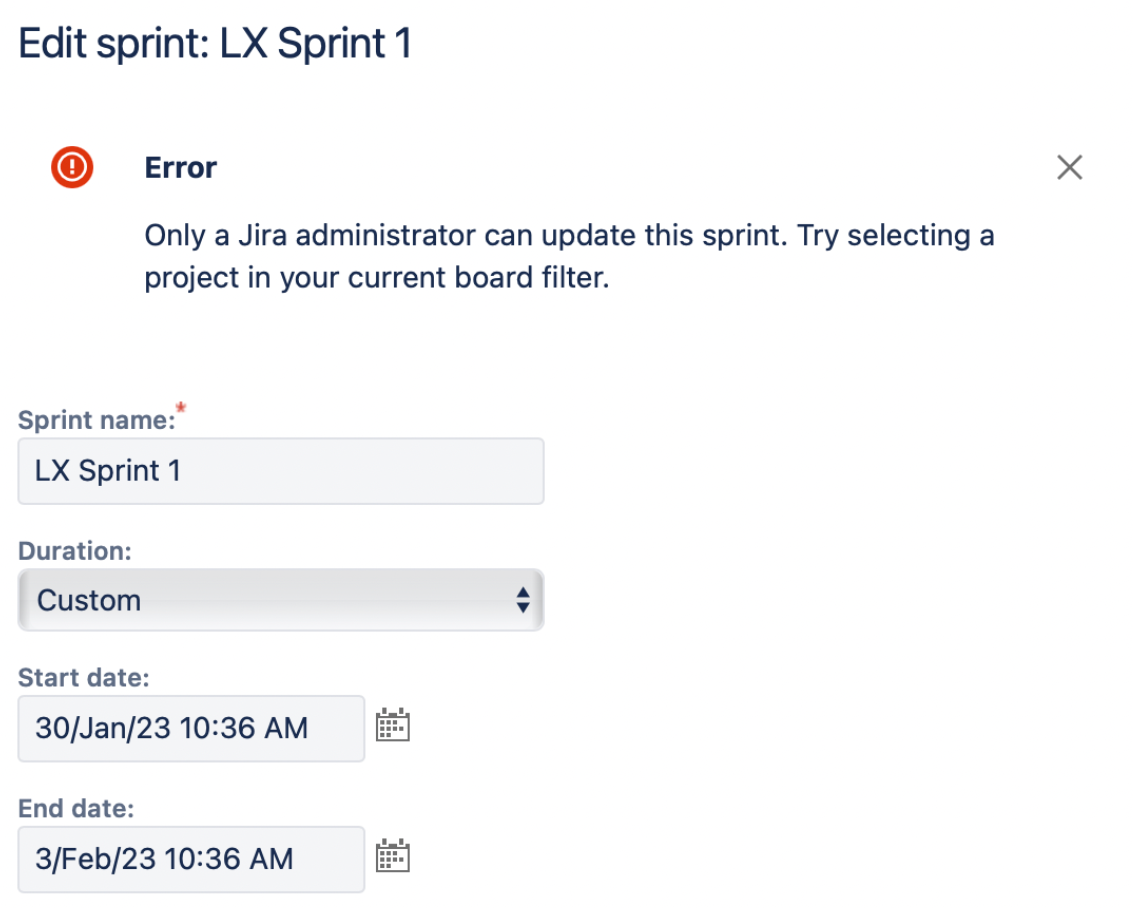Click the red required asterisk by Sprint name

[181, 408]
